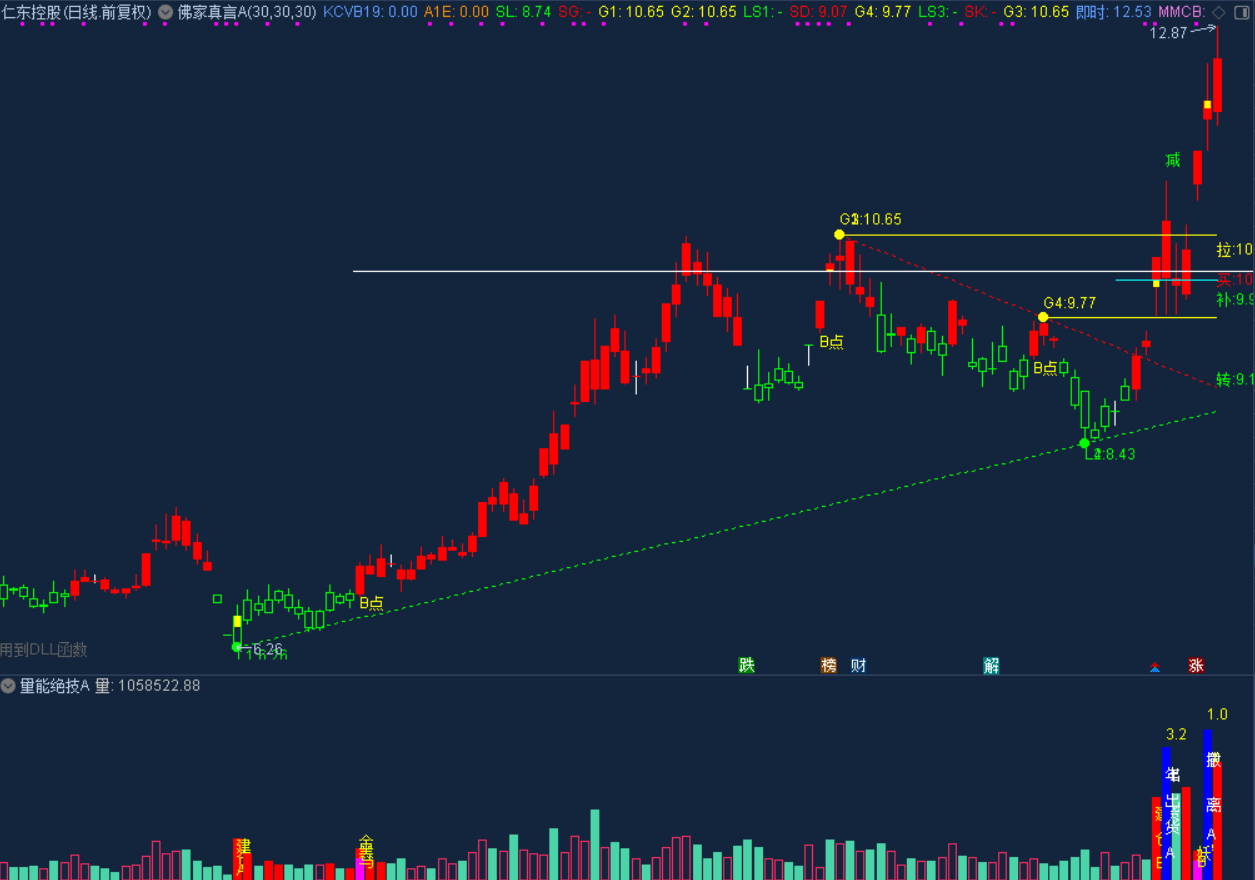Select the cyan horizontal price line
This screenshot has width=1255, height=880.
(x=1166, y=280)
